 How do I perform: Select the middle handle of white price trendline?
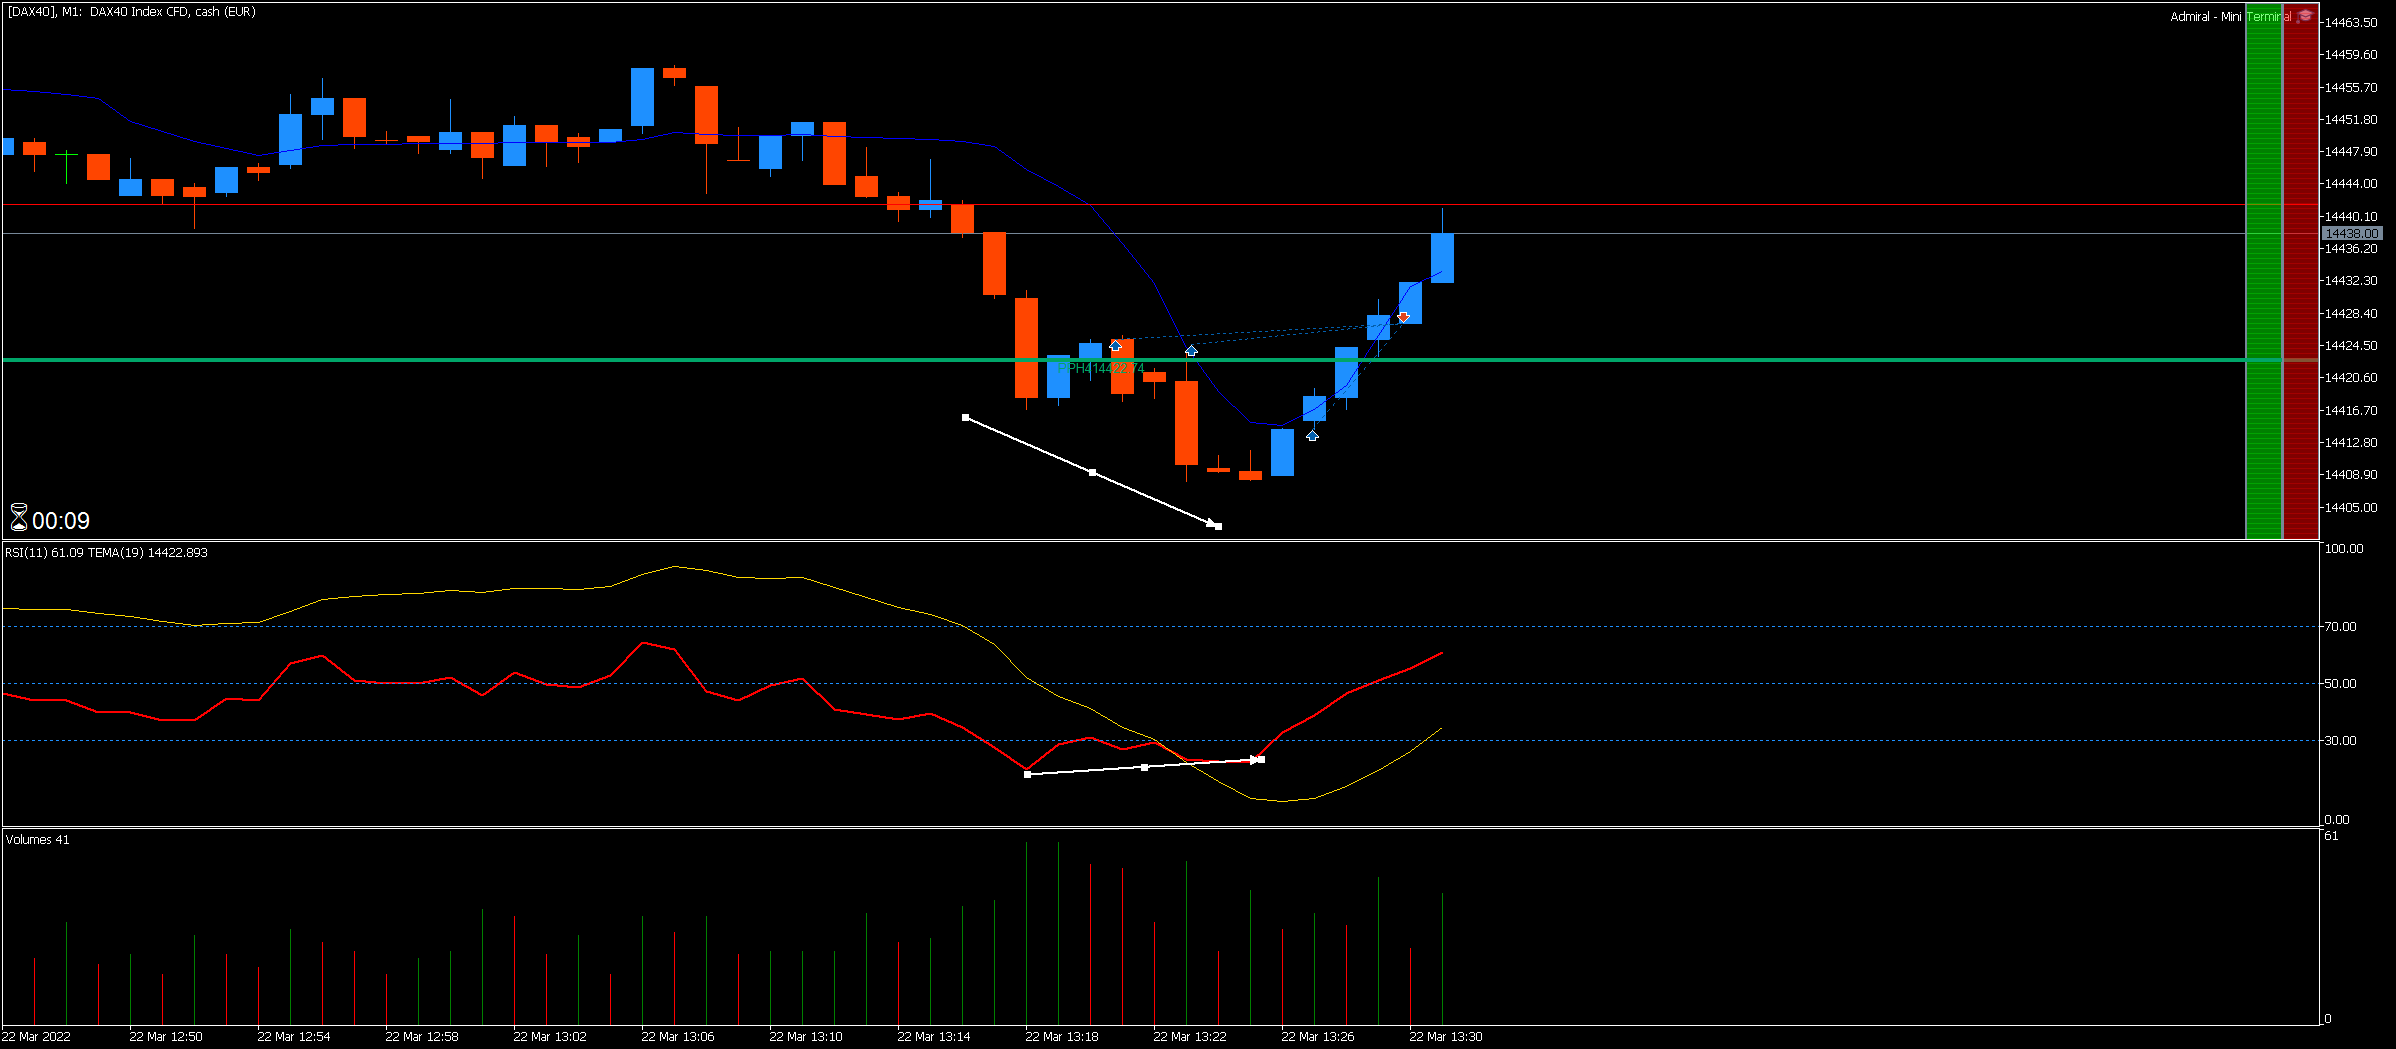pos(1092,472)
